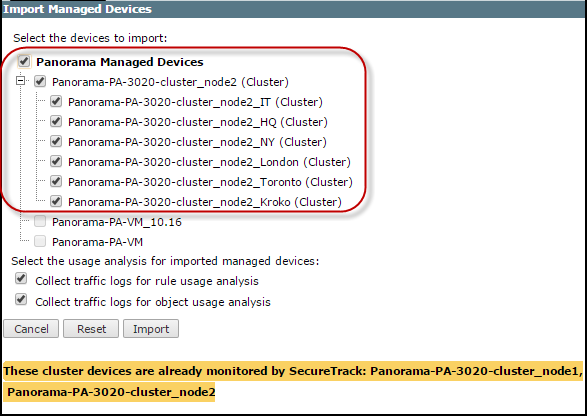Toggle the cluster_node2_NY checkbox
The width and height of the screenshot is (587, 416).
point(56,141)
